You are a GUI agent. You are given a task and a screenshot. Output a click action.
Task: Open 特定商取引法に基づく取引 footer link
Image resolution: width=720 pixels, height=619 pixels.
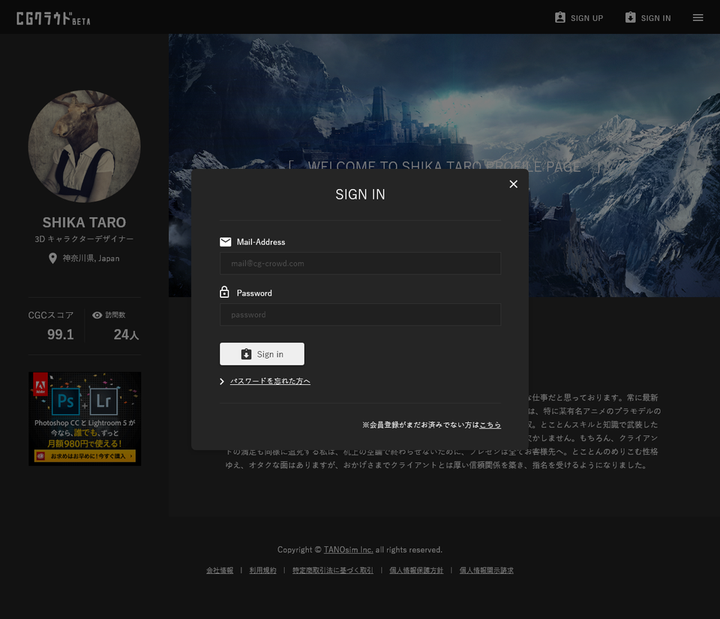[x=333, y=570]
